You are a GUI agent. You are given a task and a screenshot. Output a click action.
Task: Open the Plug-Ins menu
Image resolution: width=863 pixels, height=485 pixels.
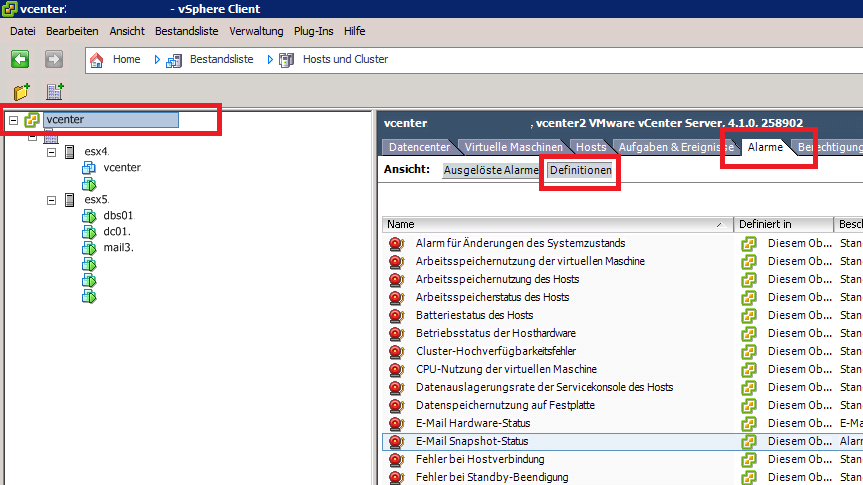[314, 31]
